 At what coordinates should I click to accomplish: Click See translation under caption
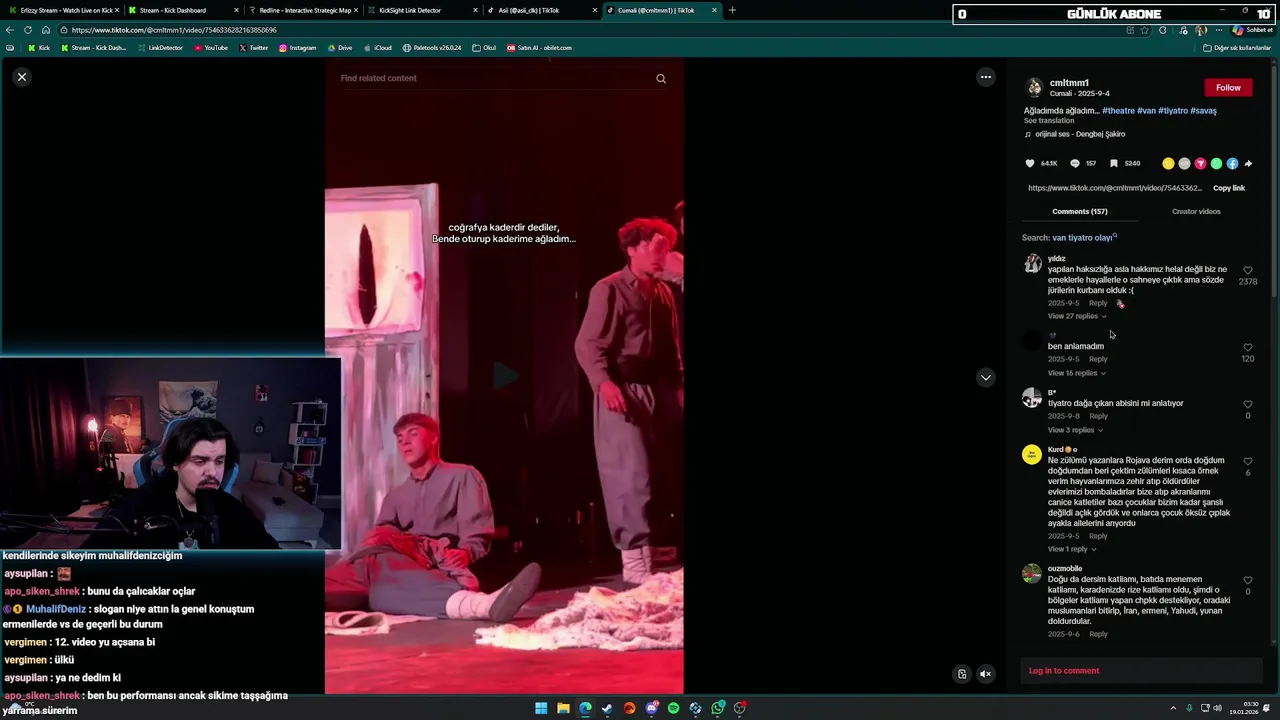pos(1049,121)
